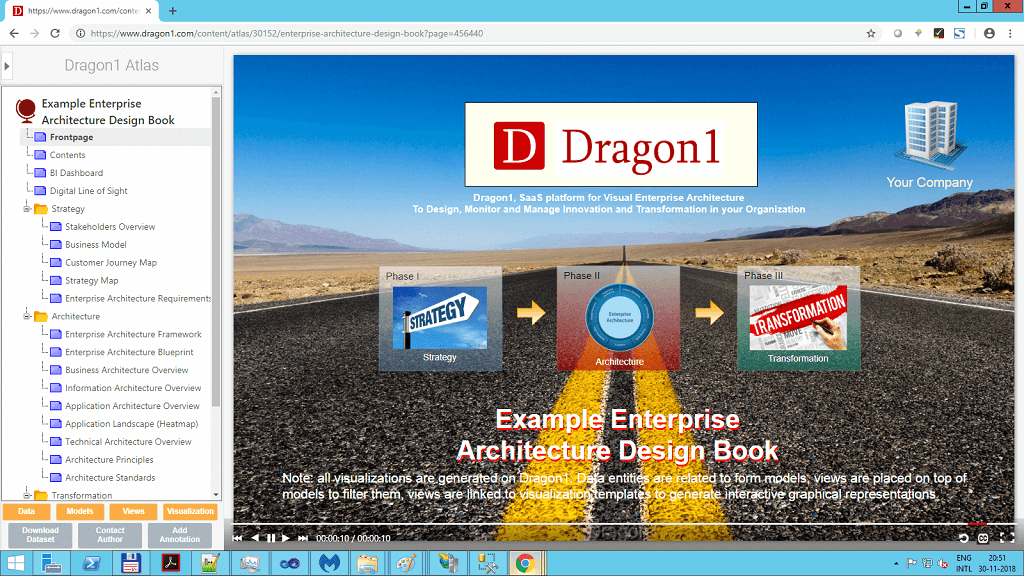Image resolution: width=1024 pixels, height=576 pixels.
Task: Launch PowerShell from the taskbar
Action: coord(91,563)
